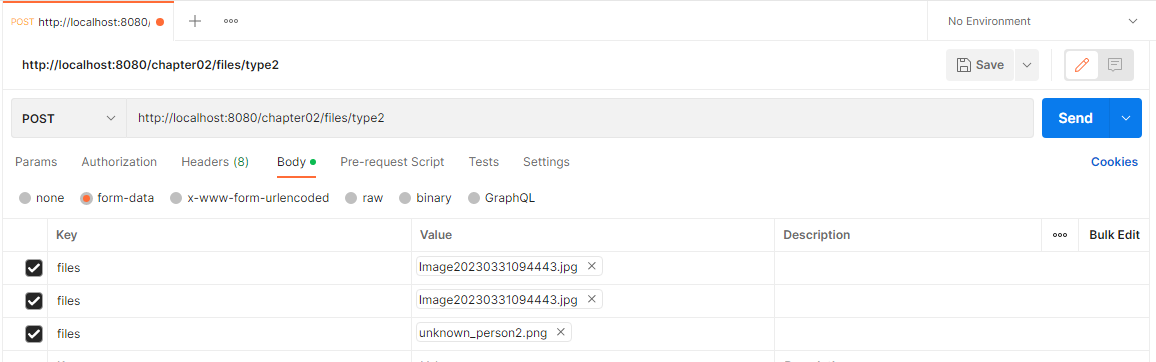Open Bulk Edit mode
Image resolution: width=1156 pixels, height=362 pixels.
1115,235
